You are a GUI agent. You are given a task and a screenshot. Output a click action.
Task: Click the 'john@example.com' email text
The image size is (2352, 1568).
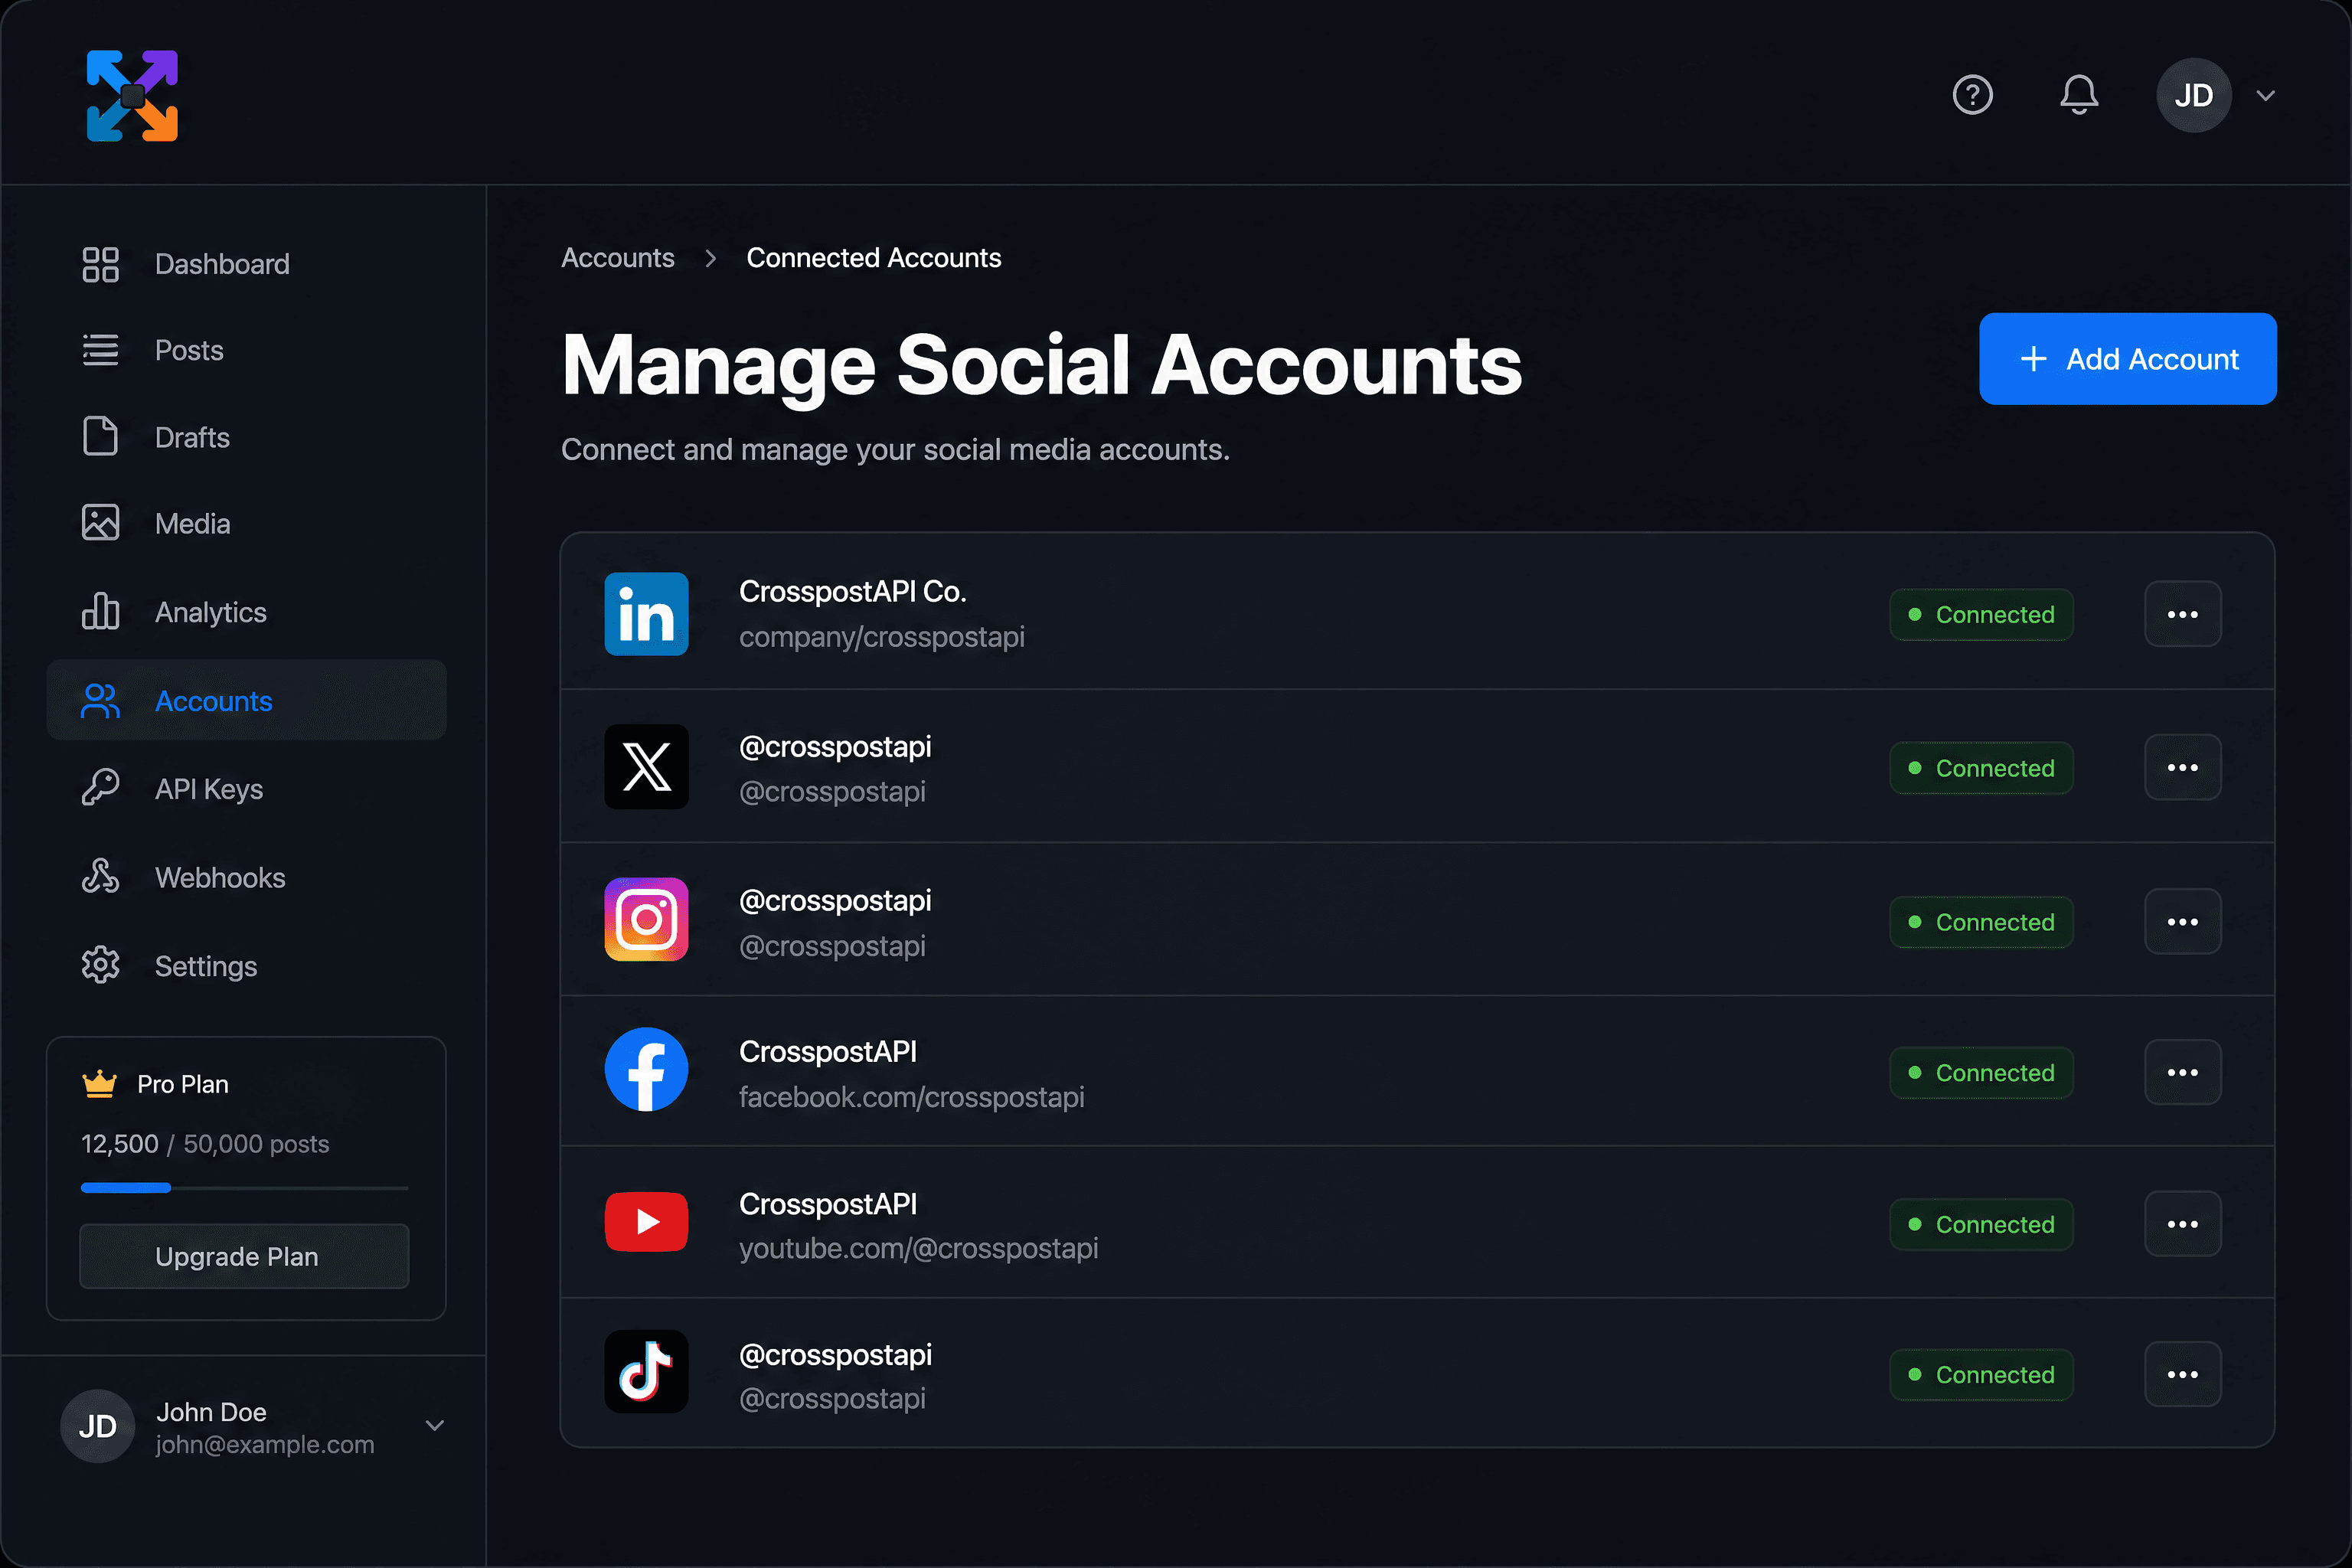point(264,1444)
